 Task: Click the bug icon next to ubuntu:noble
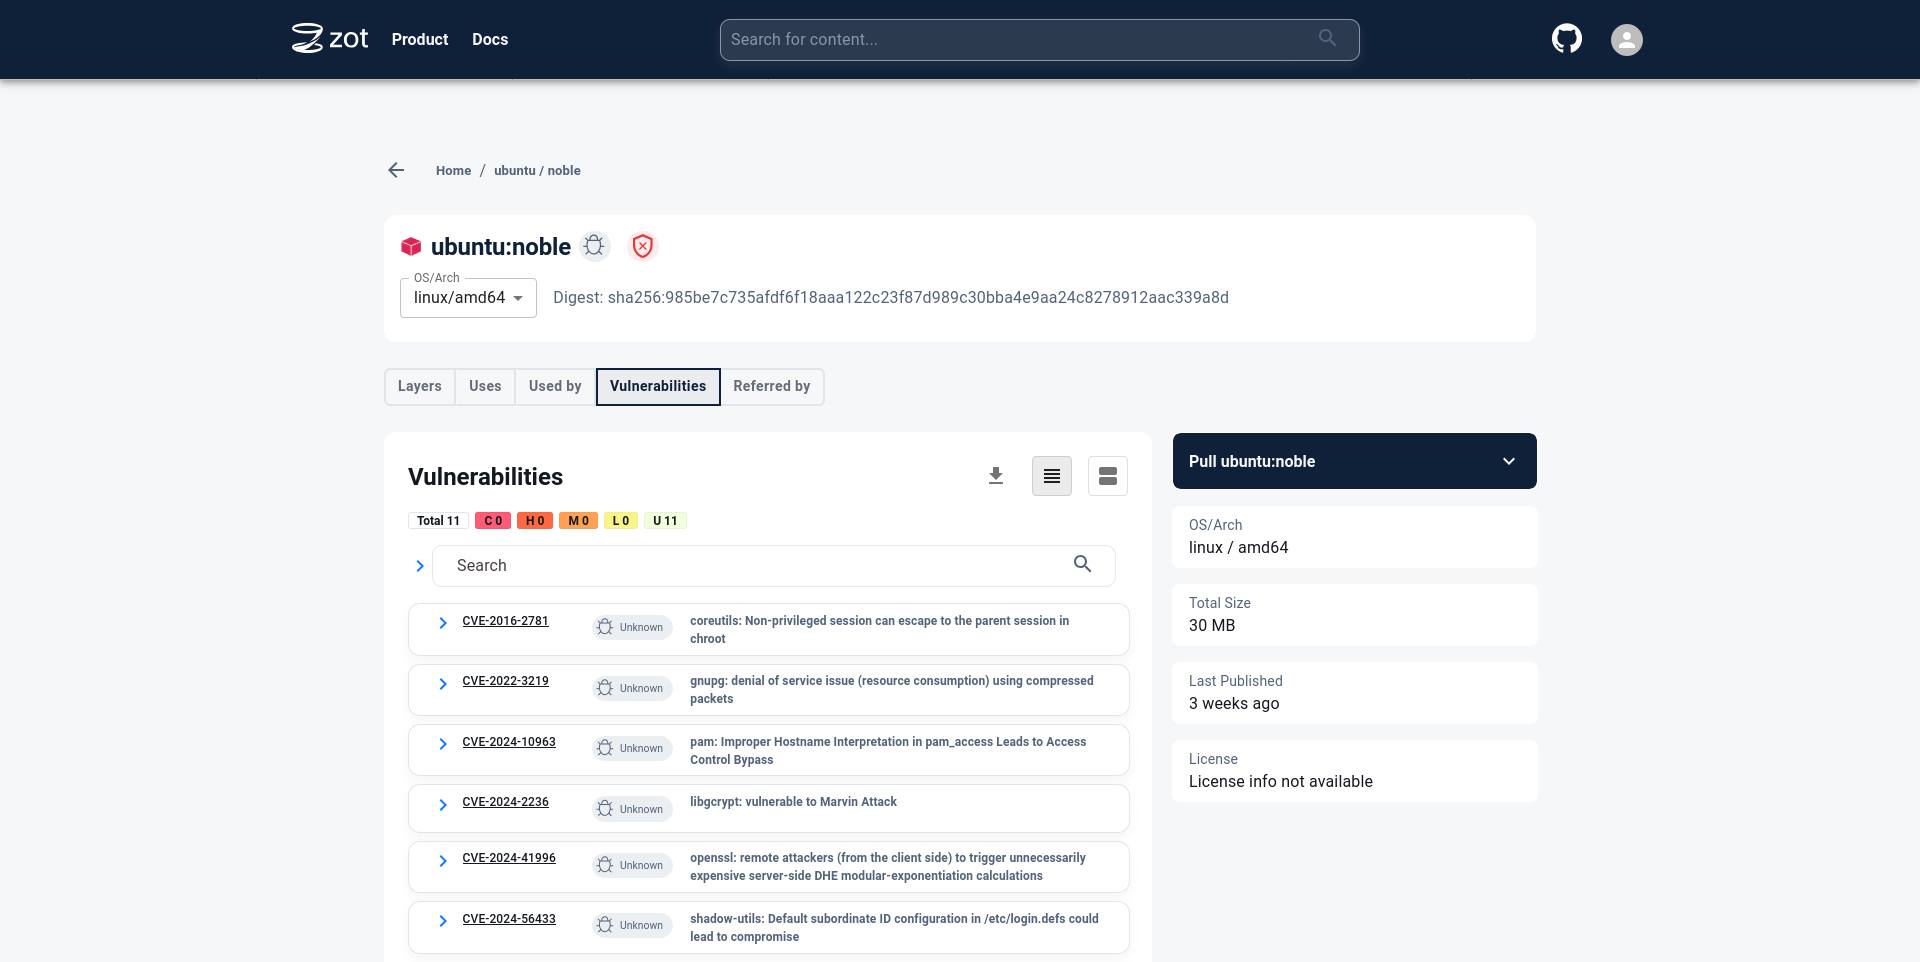594,246
